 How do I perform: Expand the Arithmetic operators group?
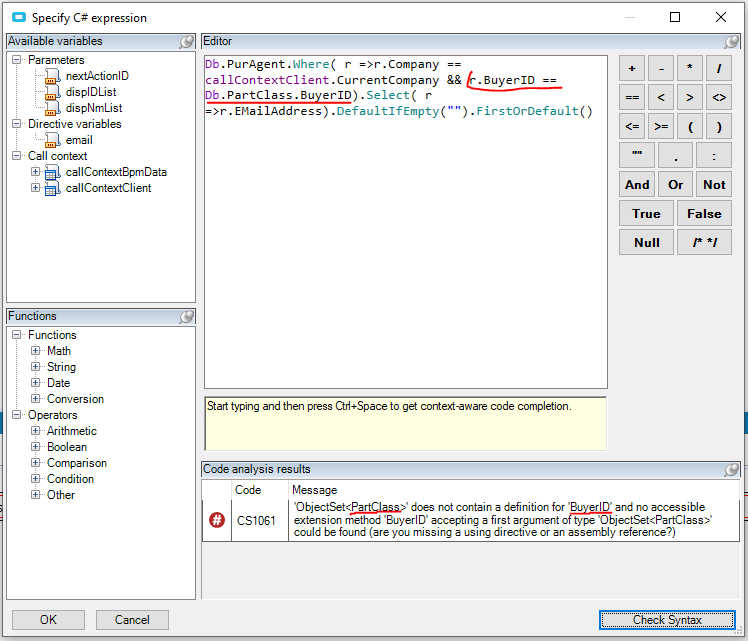click(35, 430)
